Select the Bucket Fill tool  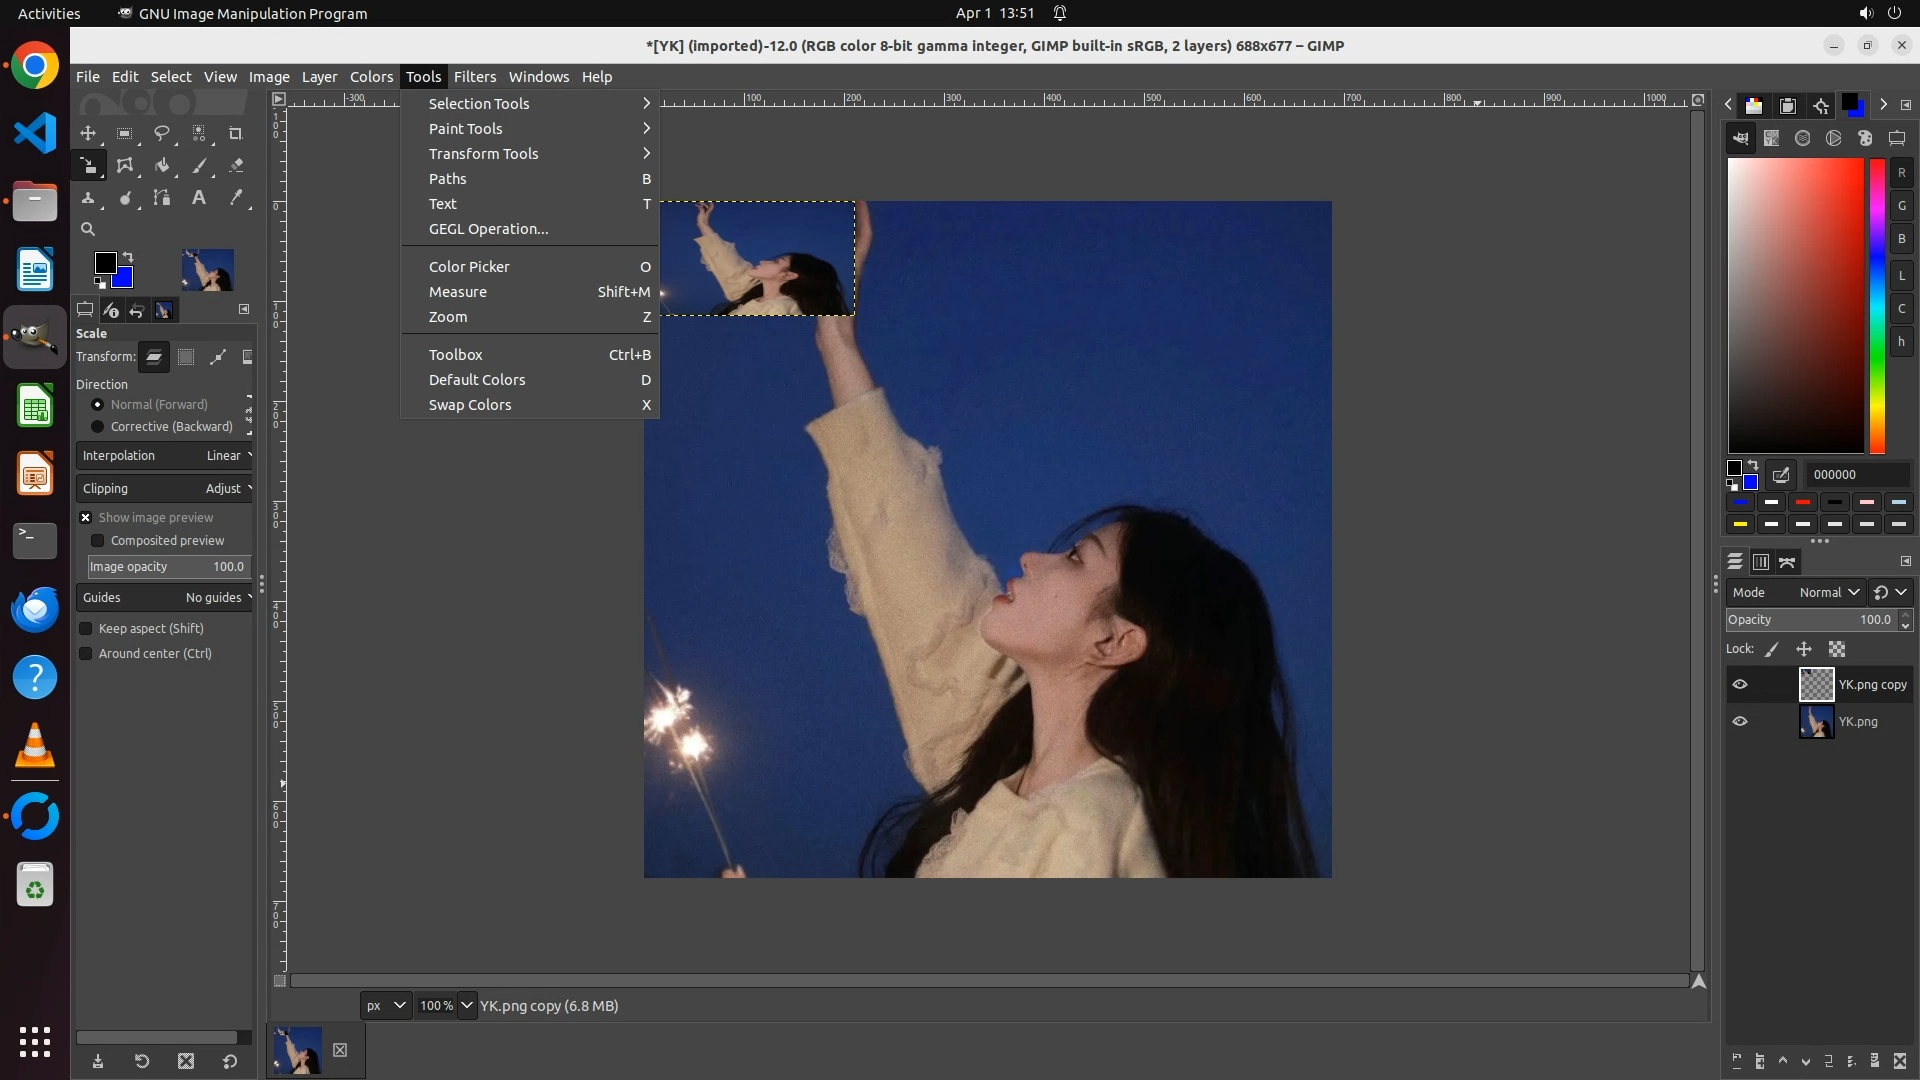point(162,166)
